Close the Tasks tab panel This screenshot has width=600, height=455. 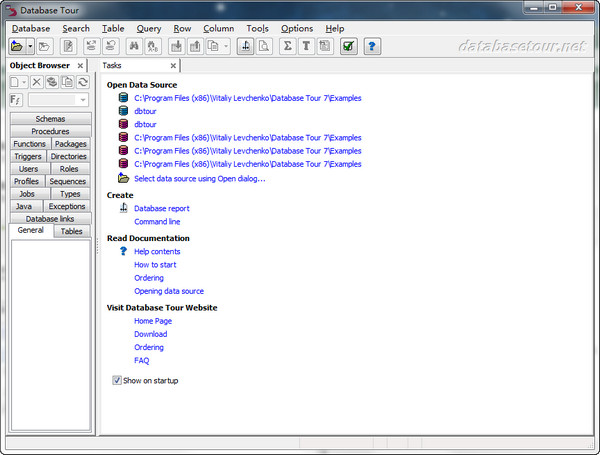pyautogui.click(x=173, y=65)
